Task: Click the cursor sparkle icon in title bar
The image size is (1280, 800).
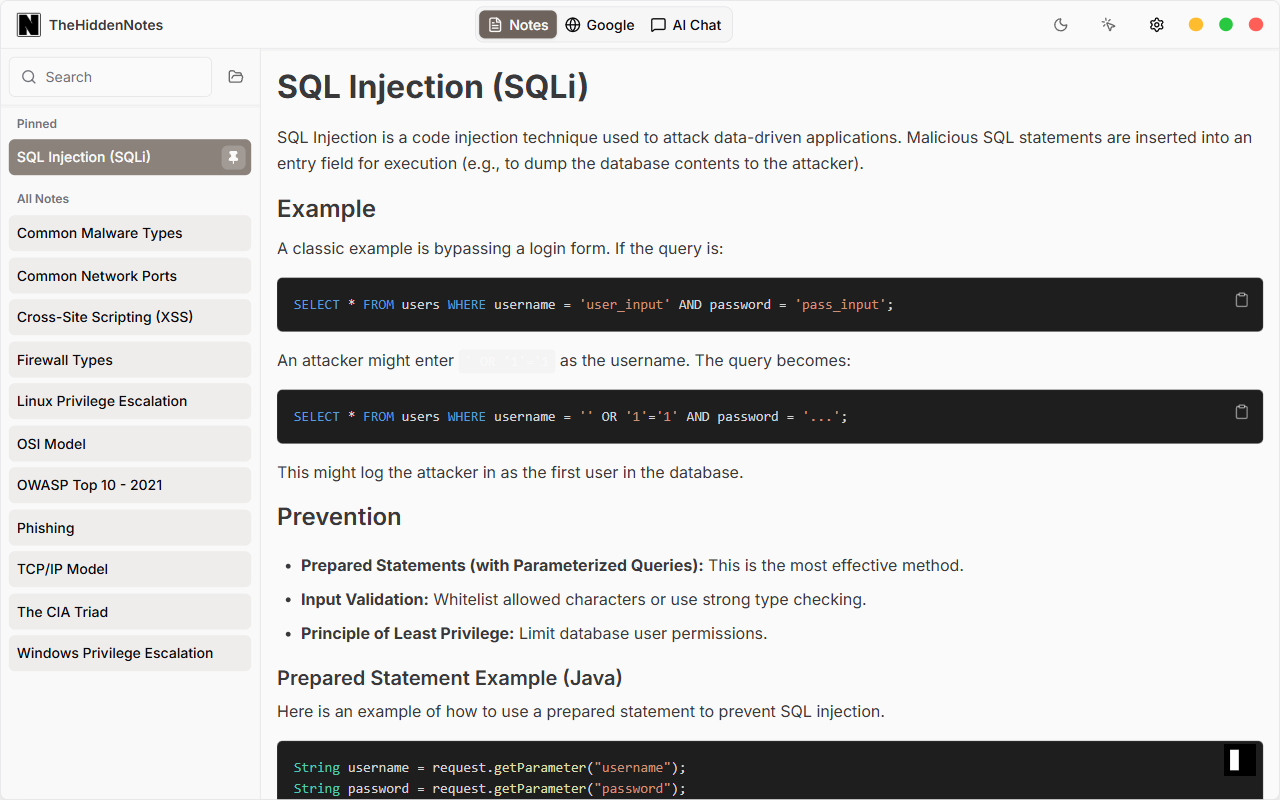Action: pyautogui.click(x=1108, y=25)
